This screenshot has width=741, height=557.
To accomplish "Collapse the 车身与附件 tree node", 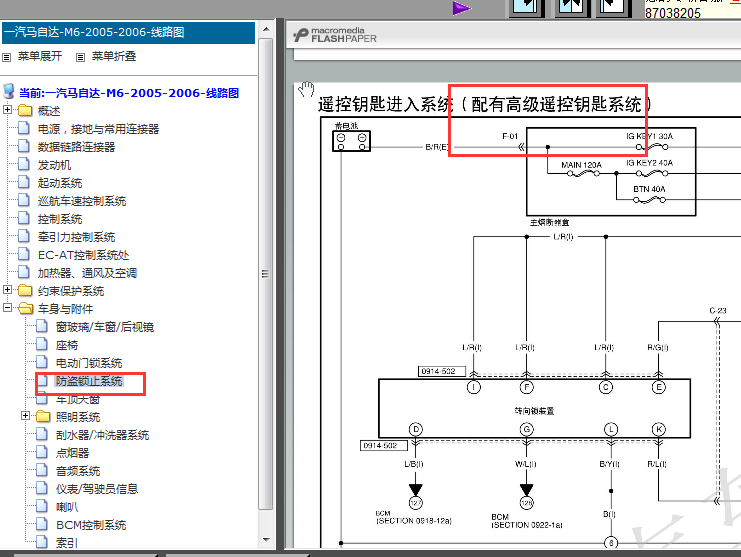I will point(7,308).
